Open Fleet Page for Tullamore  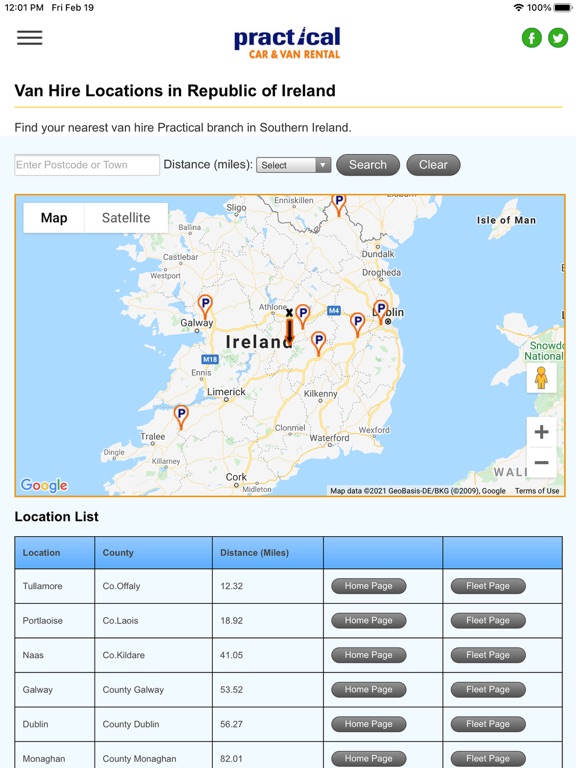coord(488,586)
